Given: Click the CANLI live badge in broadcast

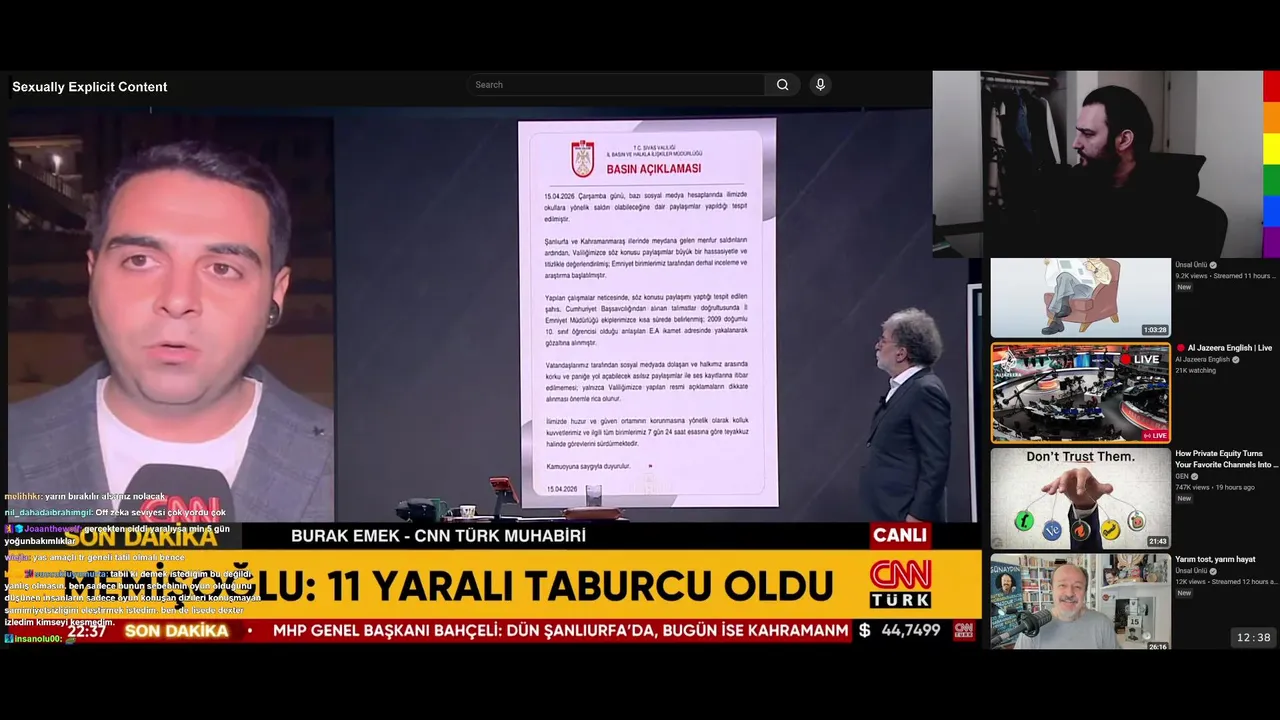Looking at the screenshot, I should pyautogui.click(x=900, y=535).
